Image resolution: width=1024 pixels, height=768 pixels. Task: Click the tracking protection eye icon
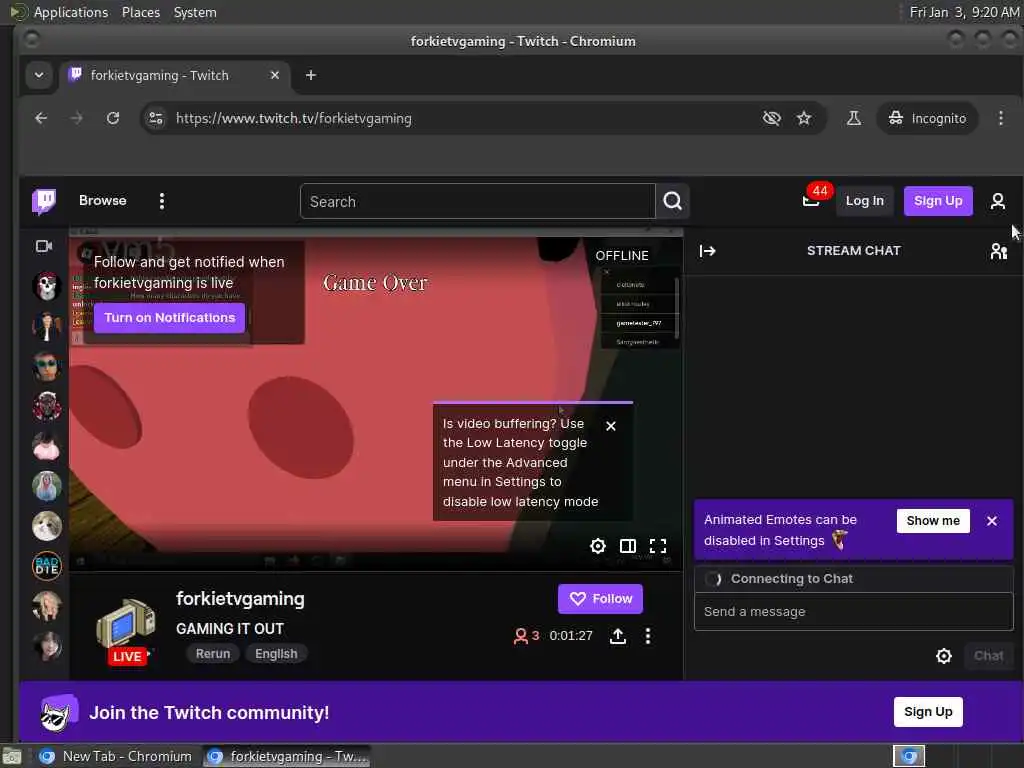pyautogui.click(x=772, y=118)
